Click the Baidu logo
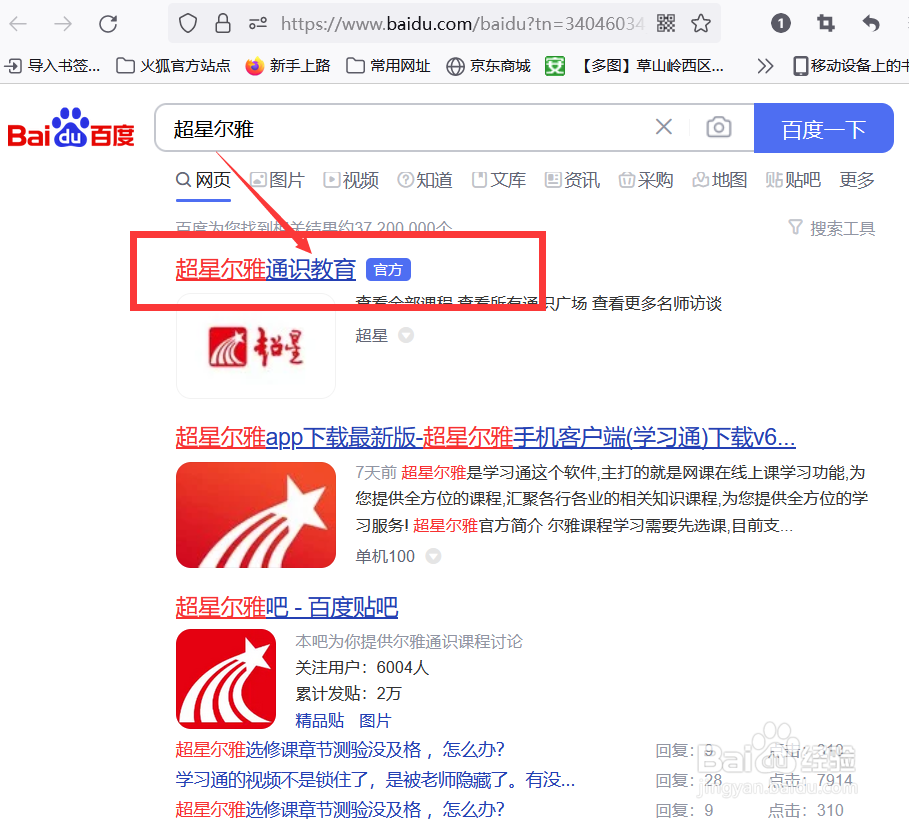 [x=71, y=128]
